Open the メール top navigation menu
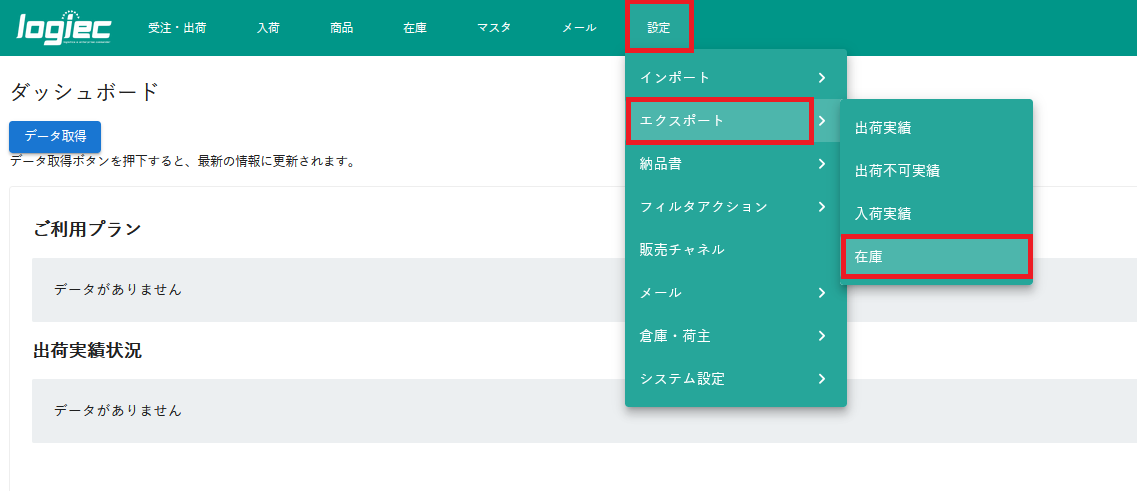Image resolution: width=1137 pixels, height=491 pixels. pos(579,28)
